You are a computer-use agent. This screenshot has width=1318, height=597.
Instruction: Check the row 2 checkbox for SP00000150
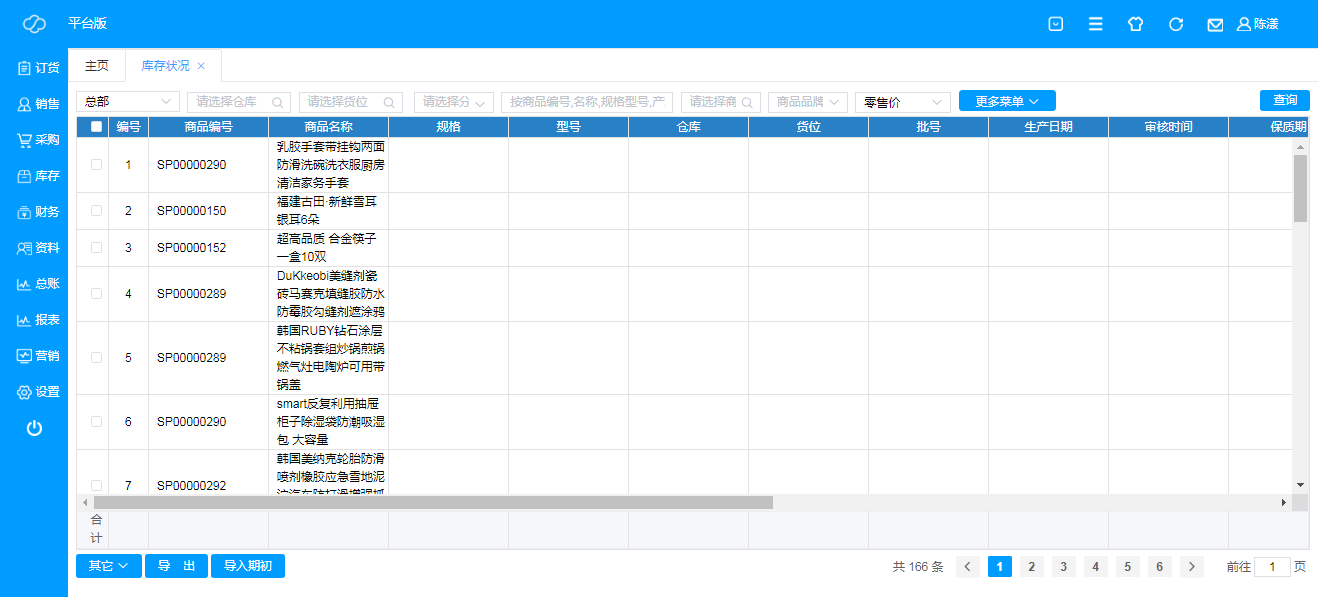(x=96, y=211)
